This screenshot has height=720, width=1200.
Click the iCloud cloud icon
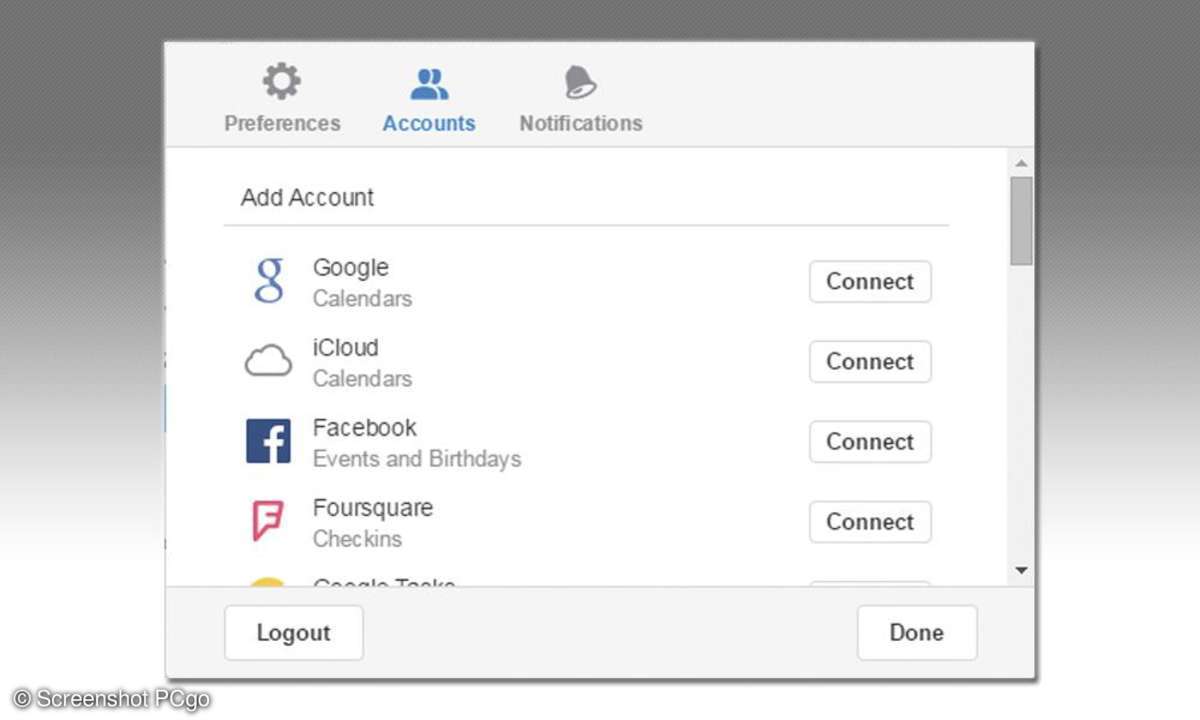(269, 361)
